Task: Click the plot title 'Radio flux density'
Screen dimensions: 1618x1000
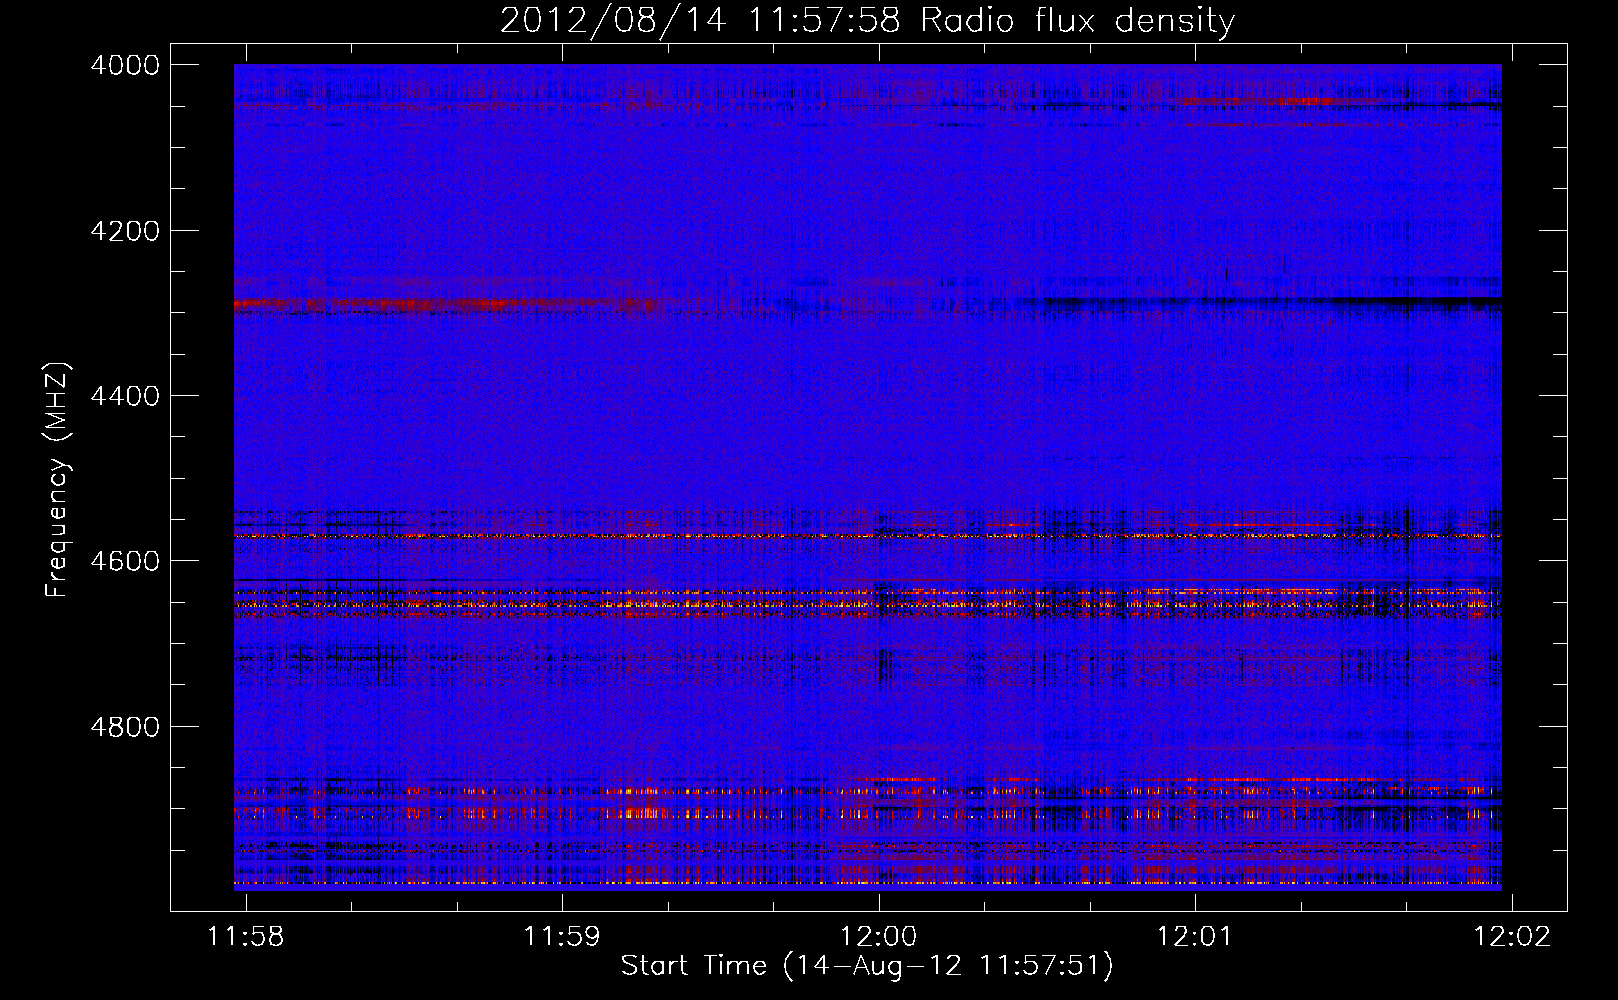Action: tap(1078, 21)
